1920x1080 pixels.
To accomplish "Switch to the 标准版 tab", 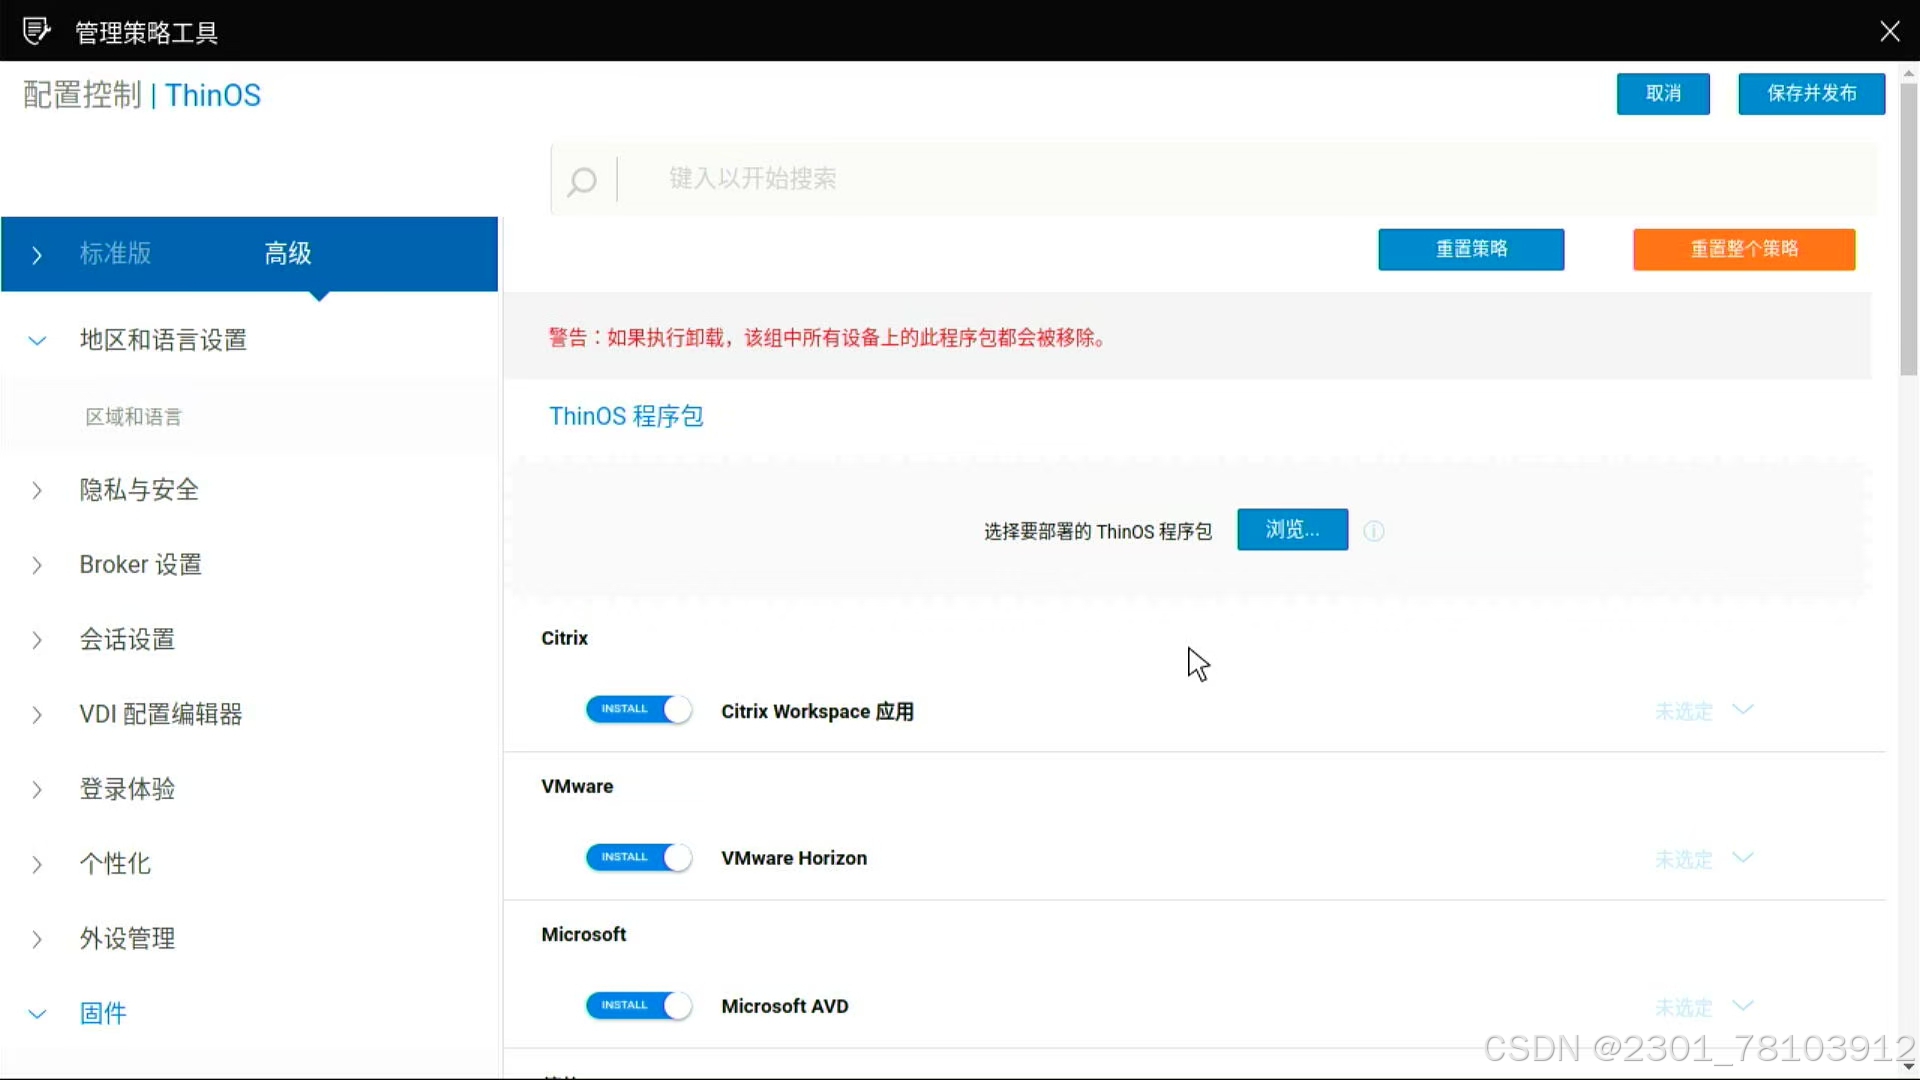I will [116, 254].
